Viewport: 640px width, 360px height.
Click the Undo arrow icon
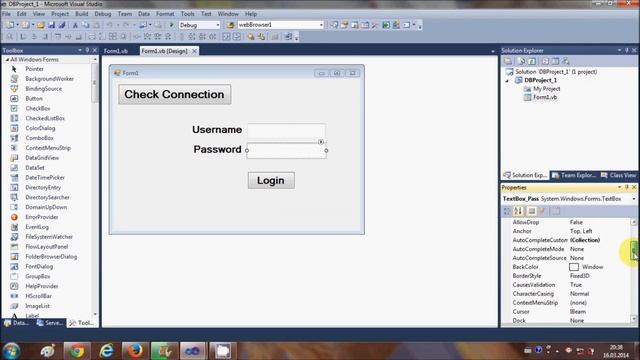[109, 25]
